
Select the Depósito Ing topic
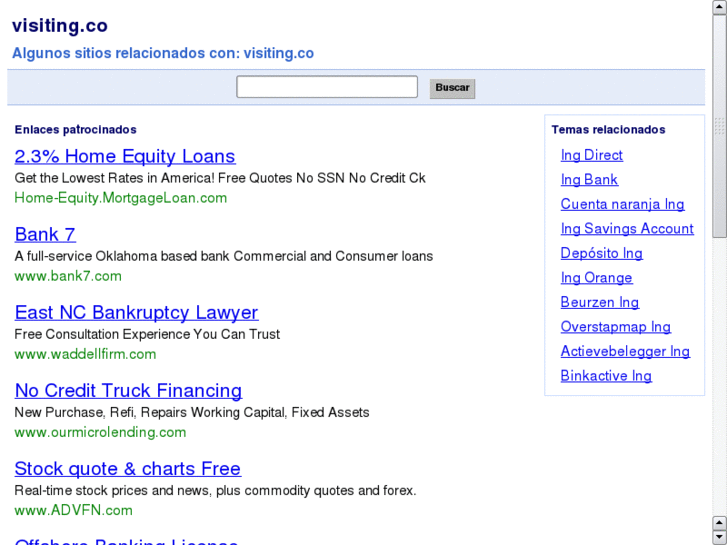pyautogui.click(x=601, y=253)
